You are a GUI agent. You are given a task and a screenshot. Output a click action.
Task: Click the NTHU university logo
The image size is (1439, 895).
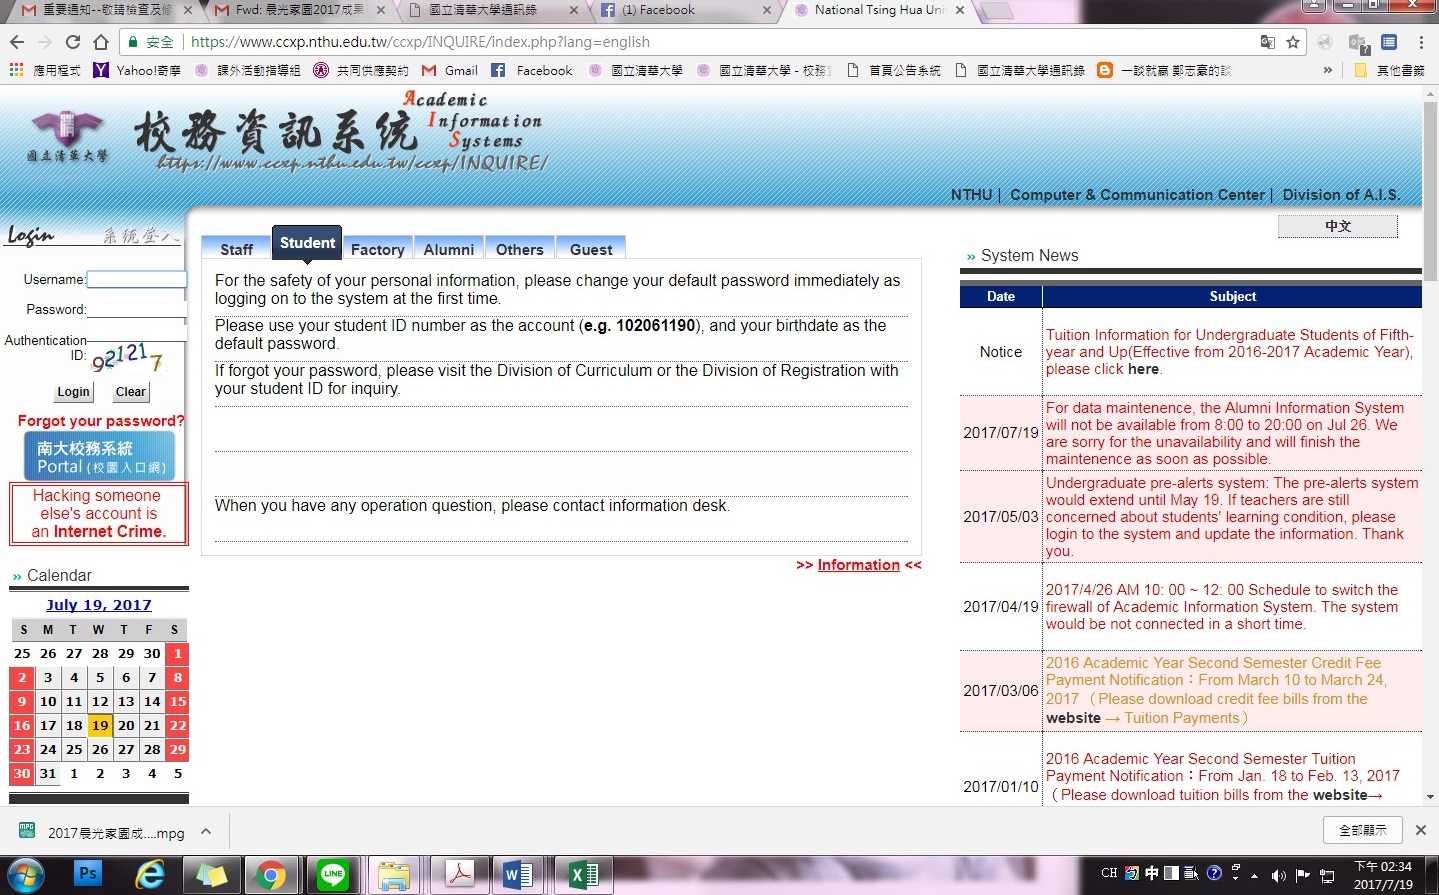67,136
